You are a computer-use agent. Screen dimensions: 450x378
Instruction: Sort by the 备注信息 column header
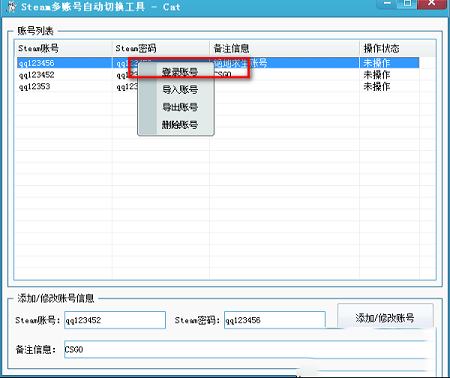[x=285, y=49]
